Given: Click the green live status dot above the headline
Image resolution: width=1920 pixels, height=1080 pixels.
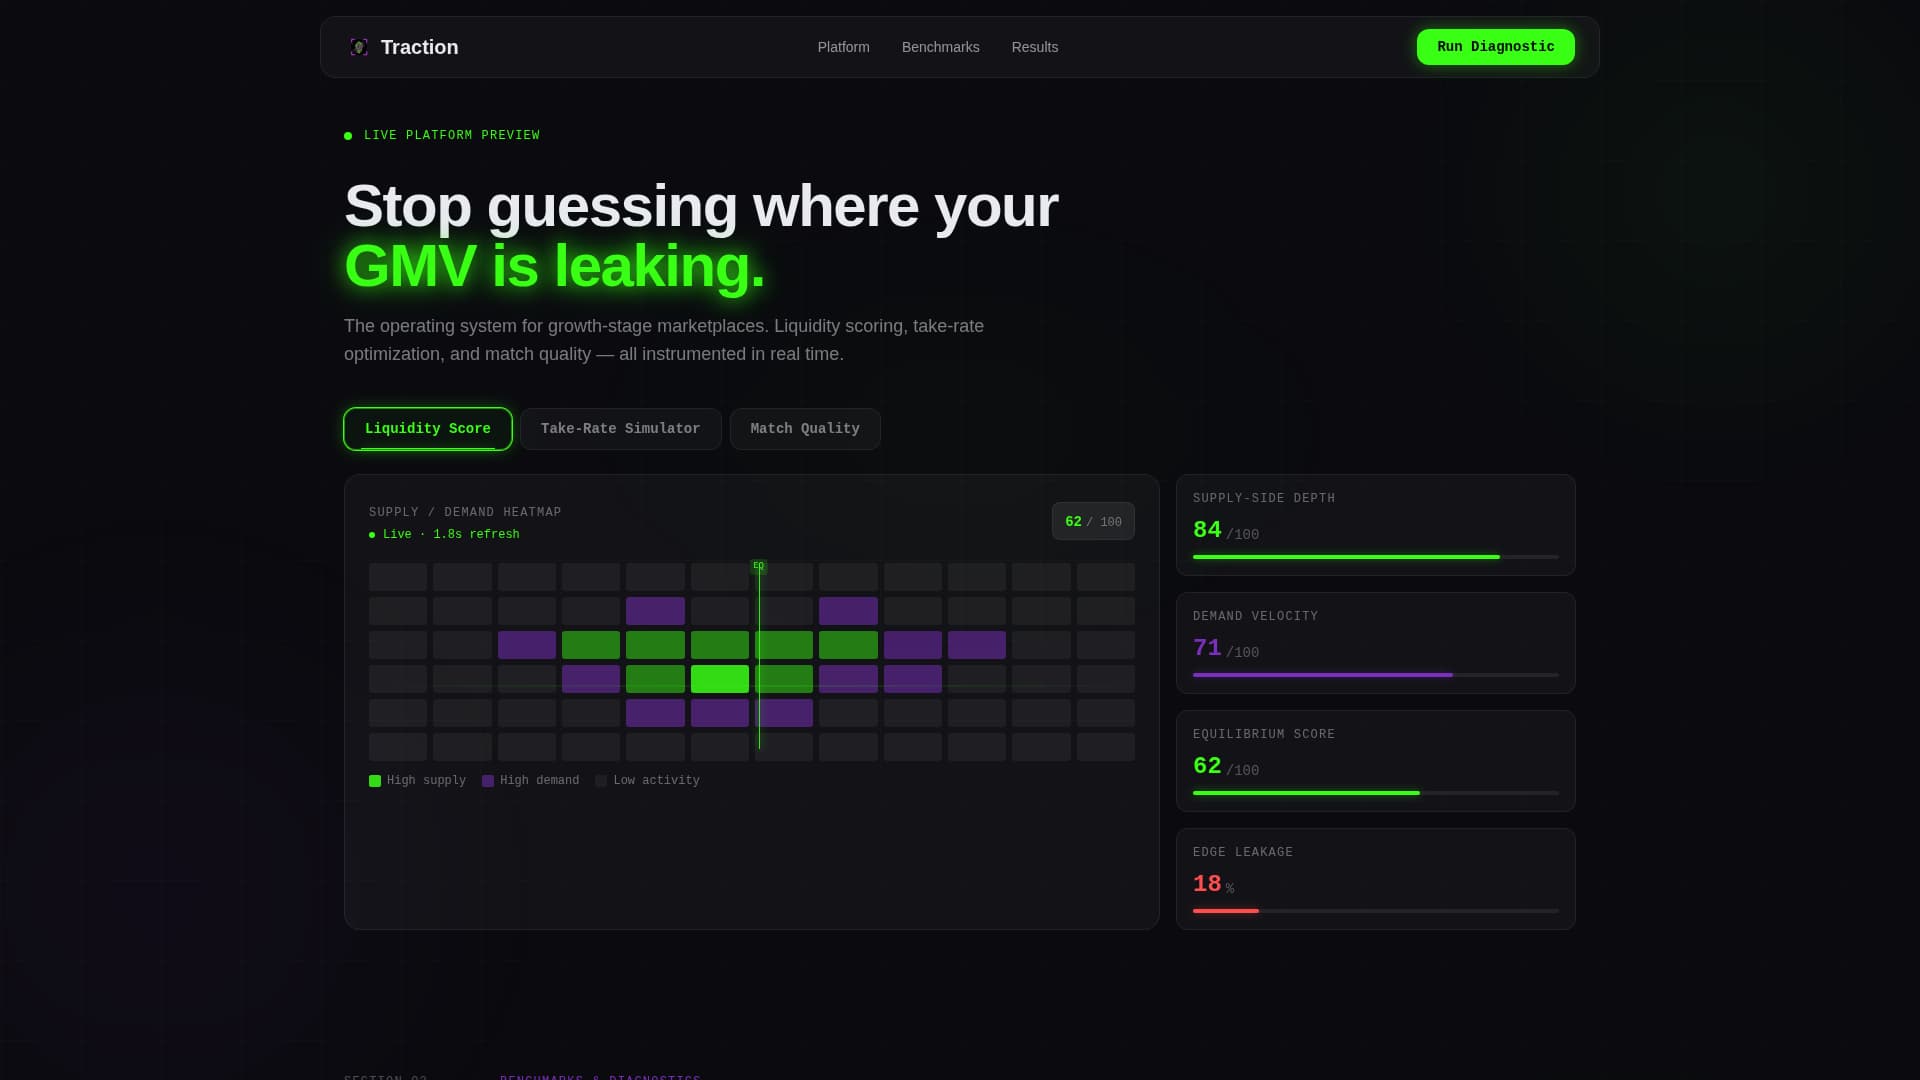Looking at the screenshot, I should (348, 136).
